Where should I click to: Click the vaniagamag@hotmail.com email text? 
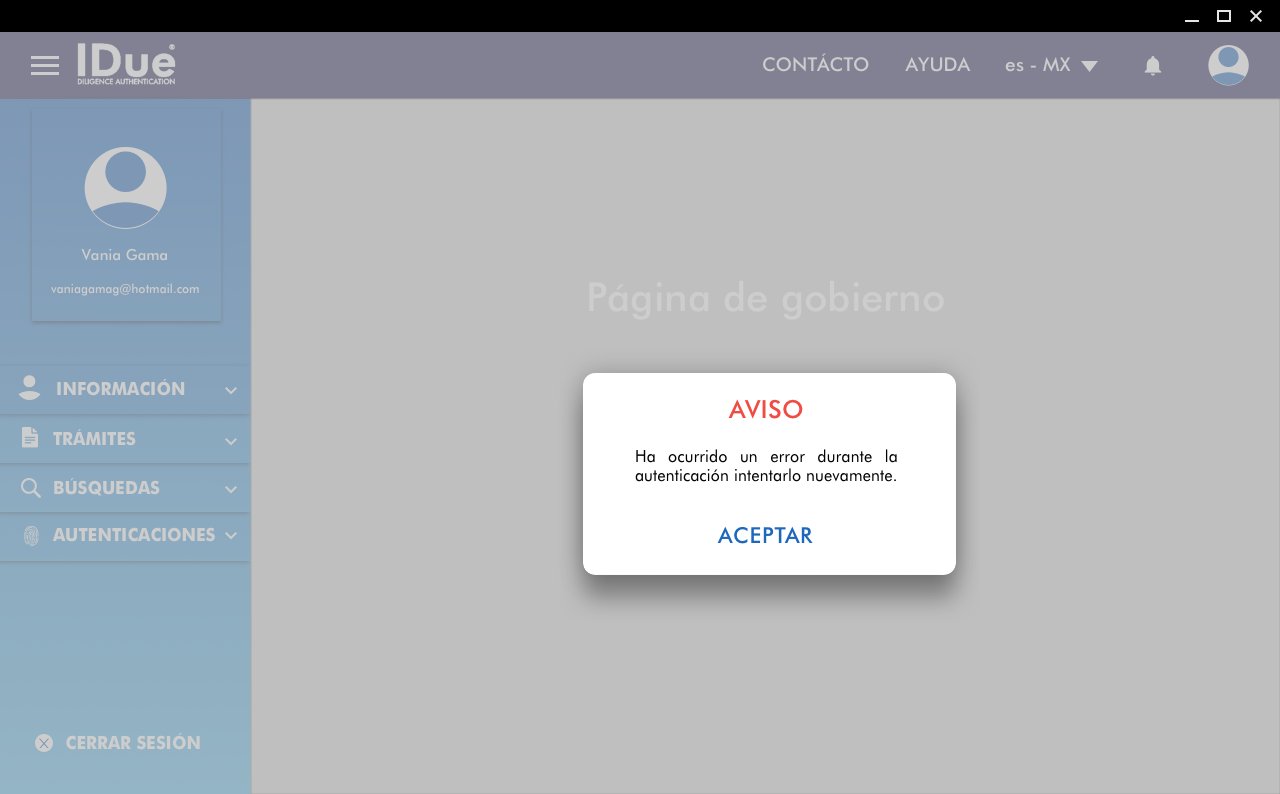[125, 289]
